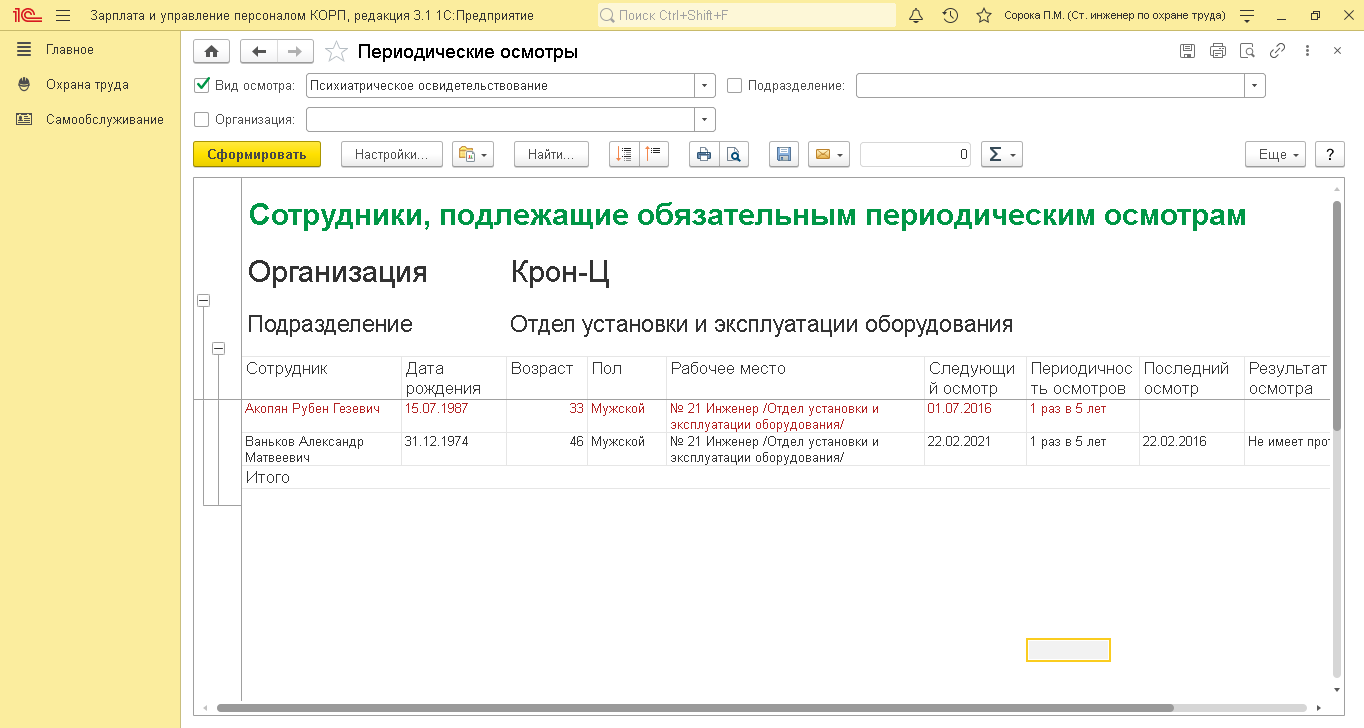Viewport: 1364px width, 728px height.
Task: Open the Настройки... button
Action: tap(391, 154)
